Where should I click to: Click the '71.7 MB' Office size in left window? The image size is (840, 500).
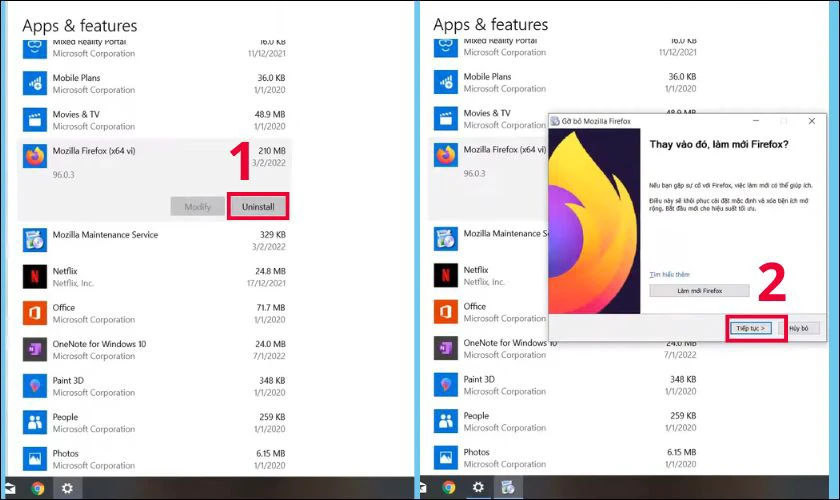(271, 308)
